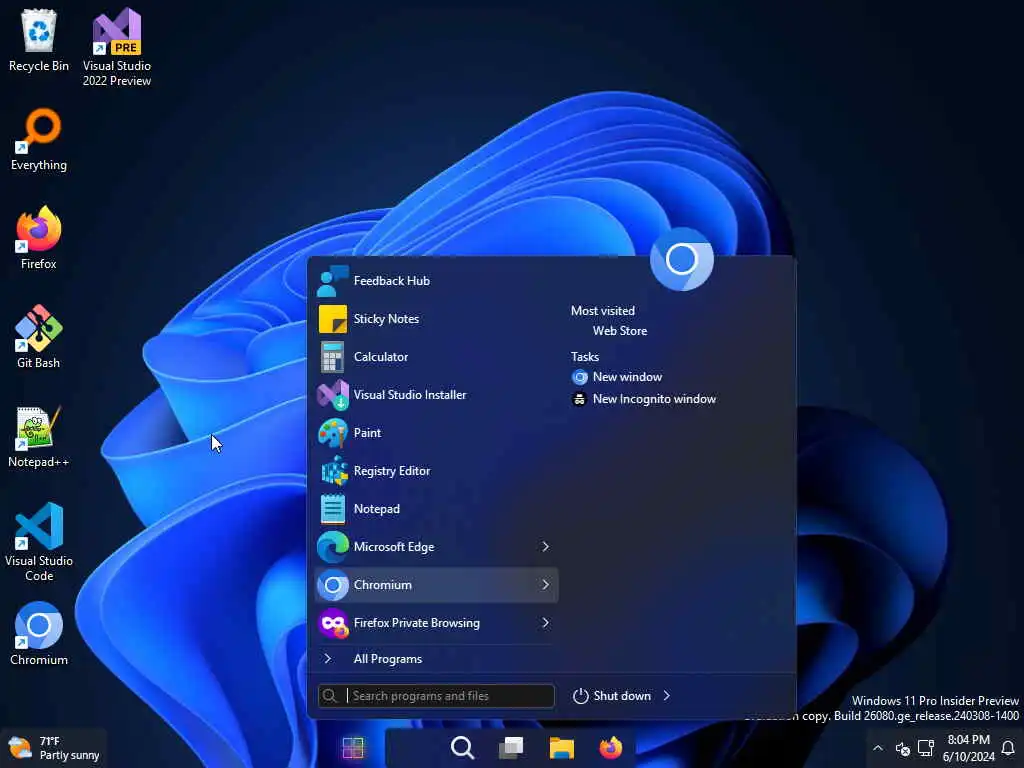Viewport: 1024px width, 768px height.
Task: Open Registry Editor icon
Action: (x=334, y=471)
